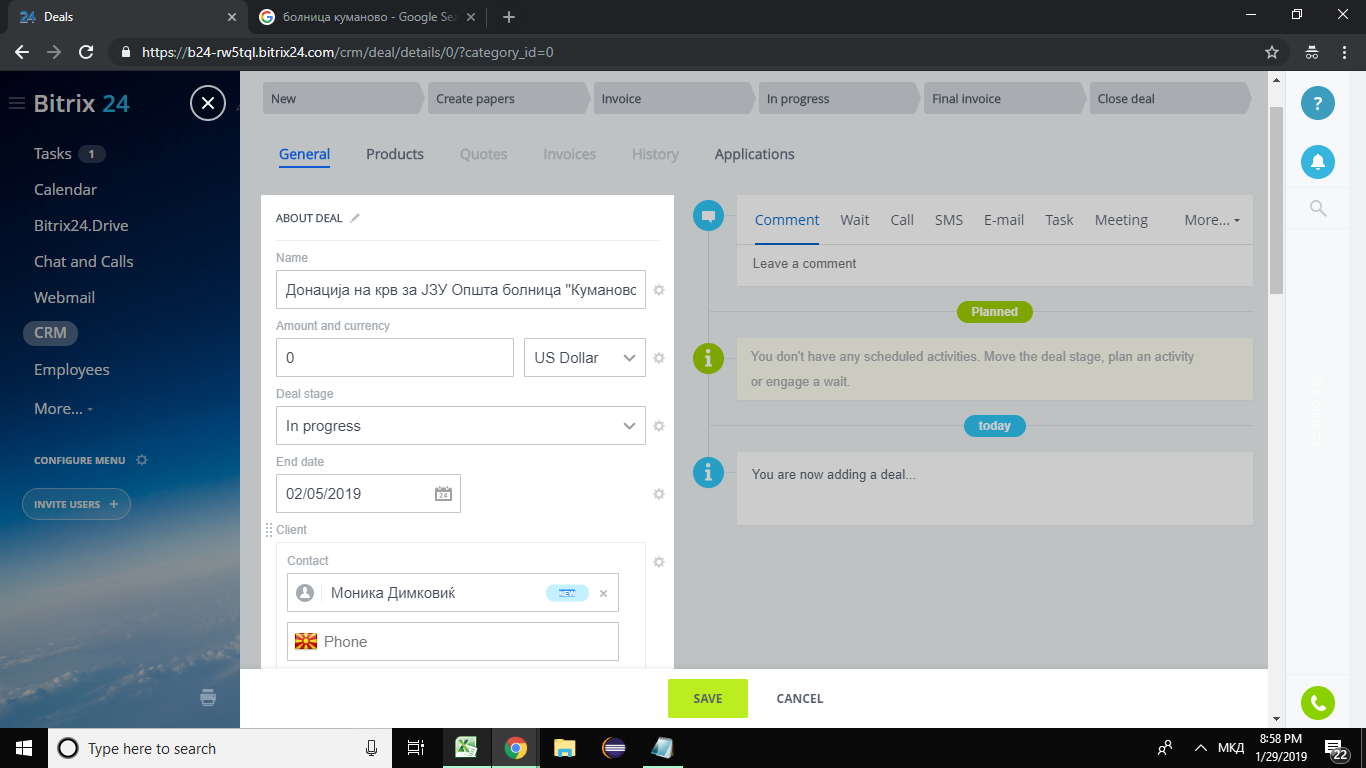The image size is (1366, 768).
Task: Expand the More... activity options
Action: tap(1211, 220)
